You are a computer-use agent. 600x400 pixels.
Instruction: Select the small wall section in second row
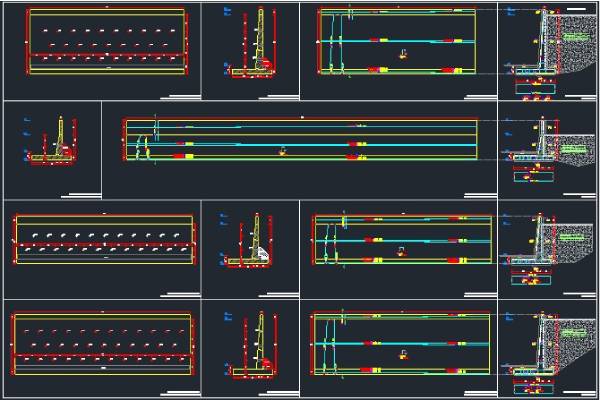[52, 143]
